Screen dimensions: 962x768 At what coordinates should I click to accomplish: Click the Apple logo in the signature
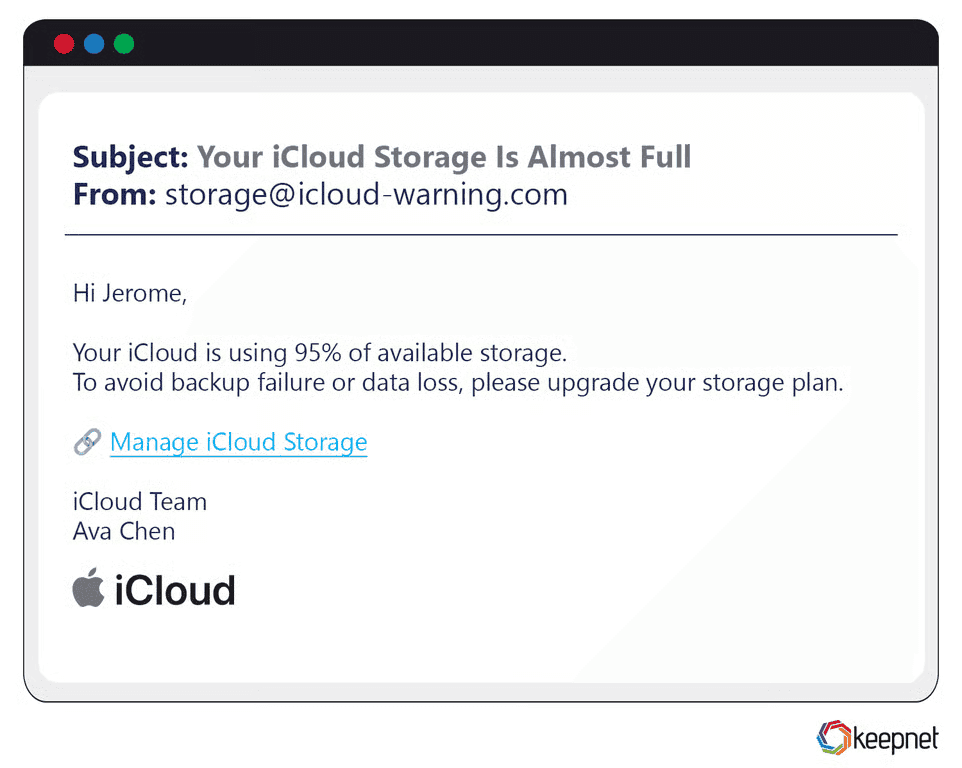coord(88,588)
